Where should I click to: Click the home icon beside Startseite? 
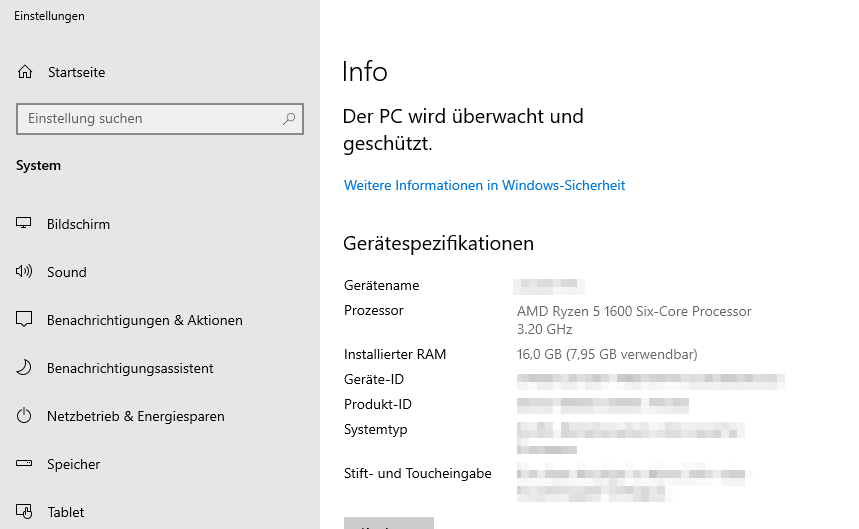coord(25,72)
